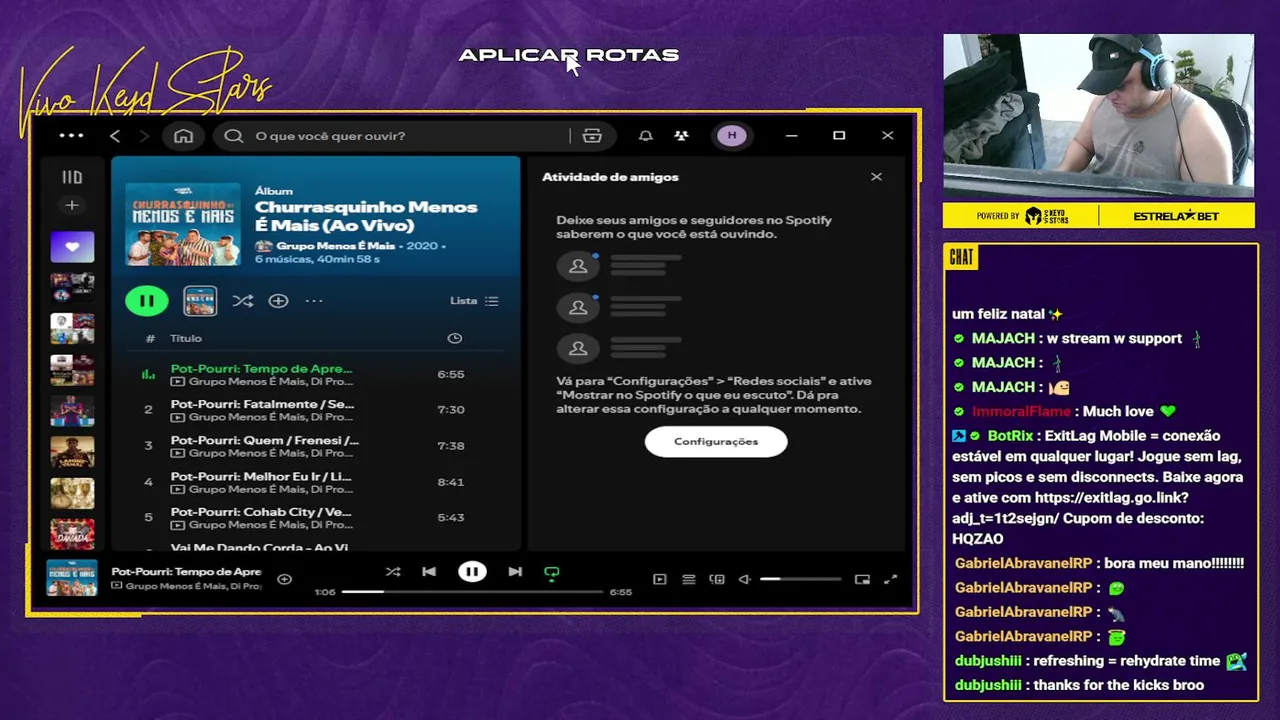The image size is (1280, 720).
Task: Open the Now Playing view icon
Action: coord(660,579)
